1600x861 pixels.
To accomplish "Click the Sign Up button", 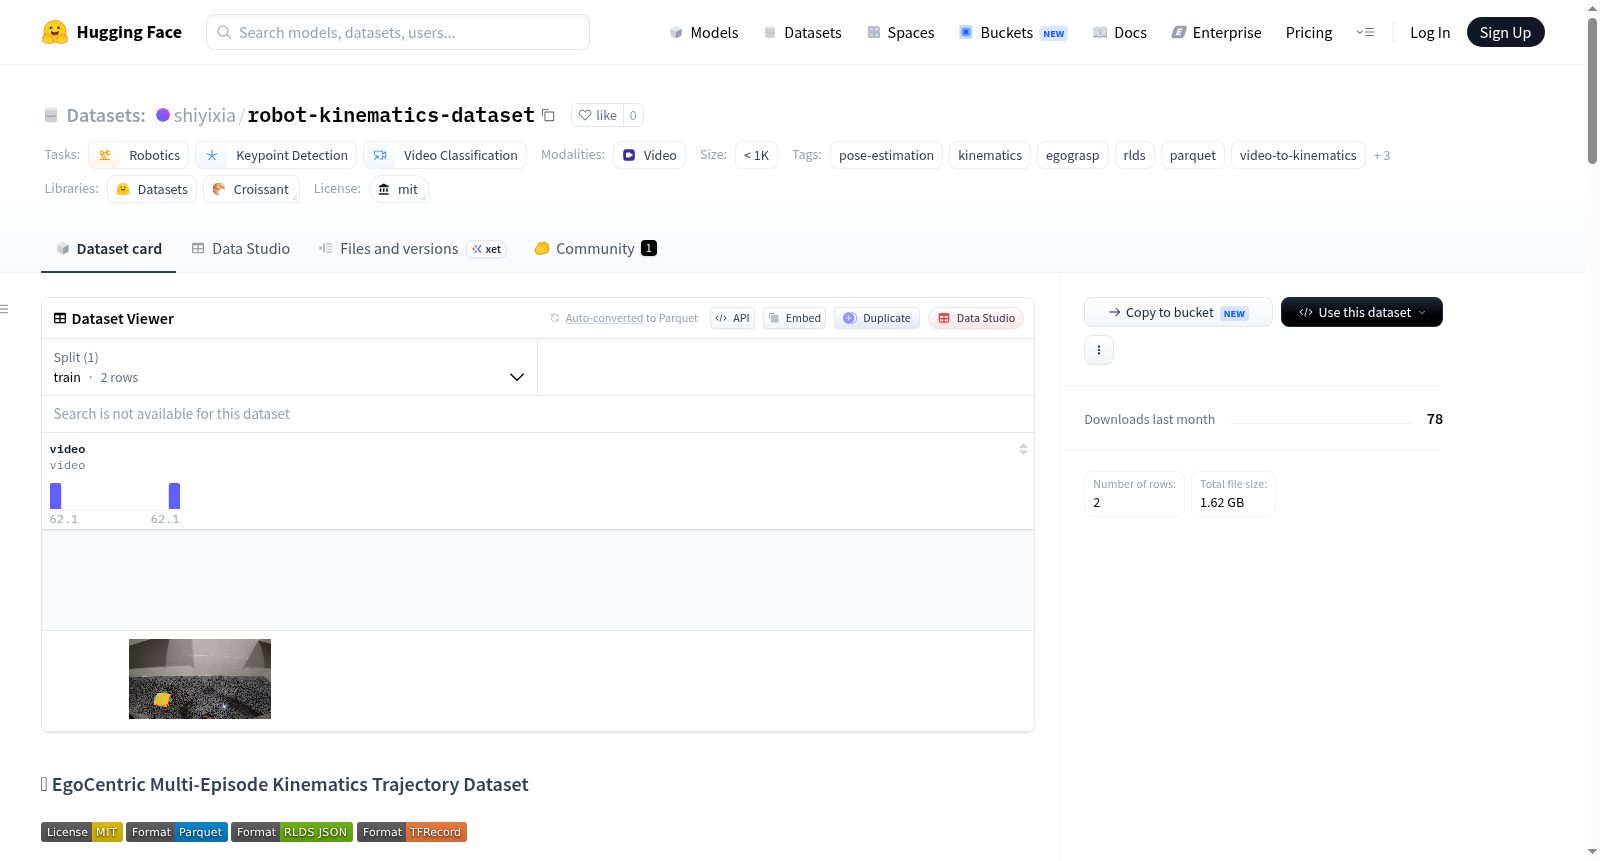I will [1505, 32].
